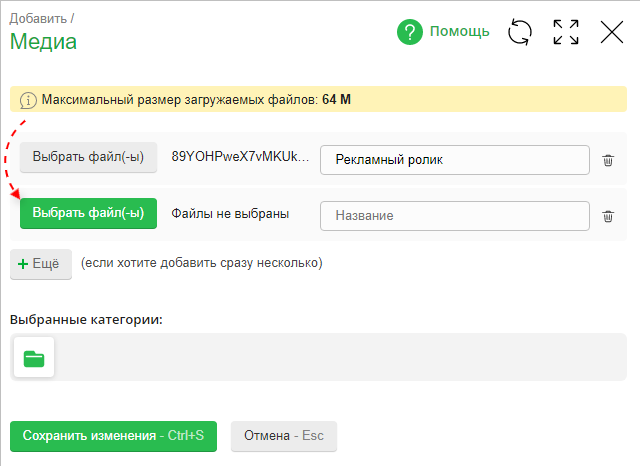Screen dimensions: 640x466
Task: Focus the empty Название input field
Action: coord(455,215)
